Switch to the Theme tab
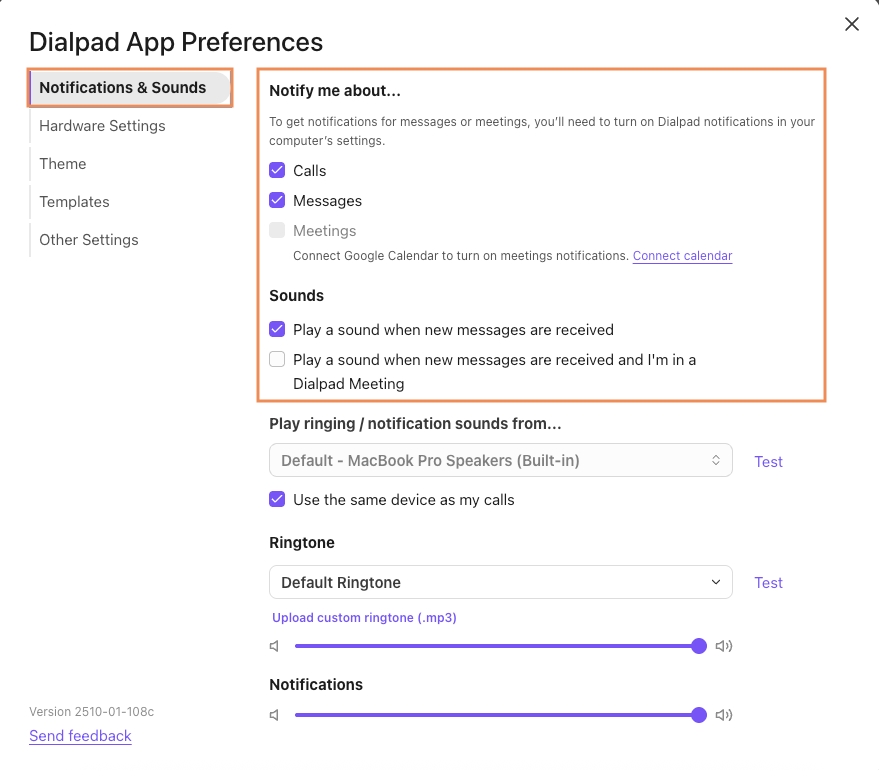The height and width of the screenshot is (770, 879). tap(63, 164)
